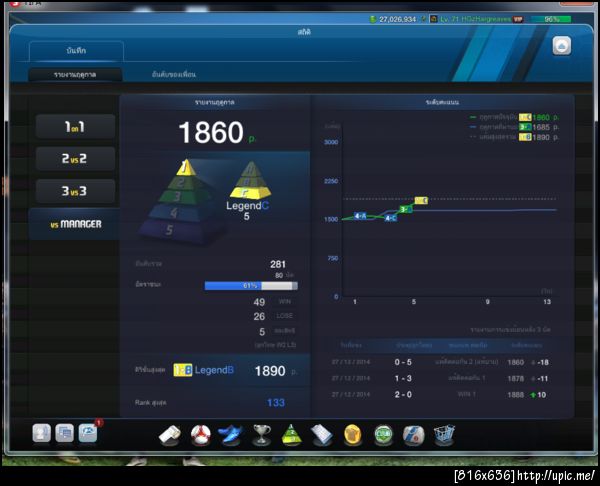Click the 26 losses count
The image size is (600, 486).
(x=259, y=316)
